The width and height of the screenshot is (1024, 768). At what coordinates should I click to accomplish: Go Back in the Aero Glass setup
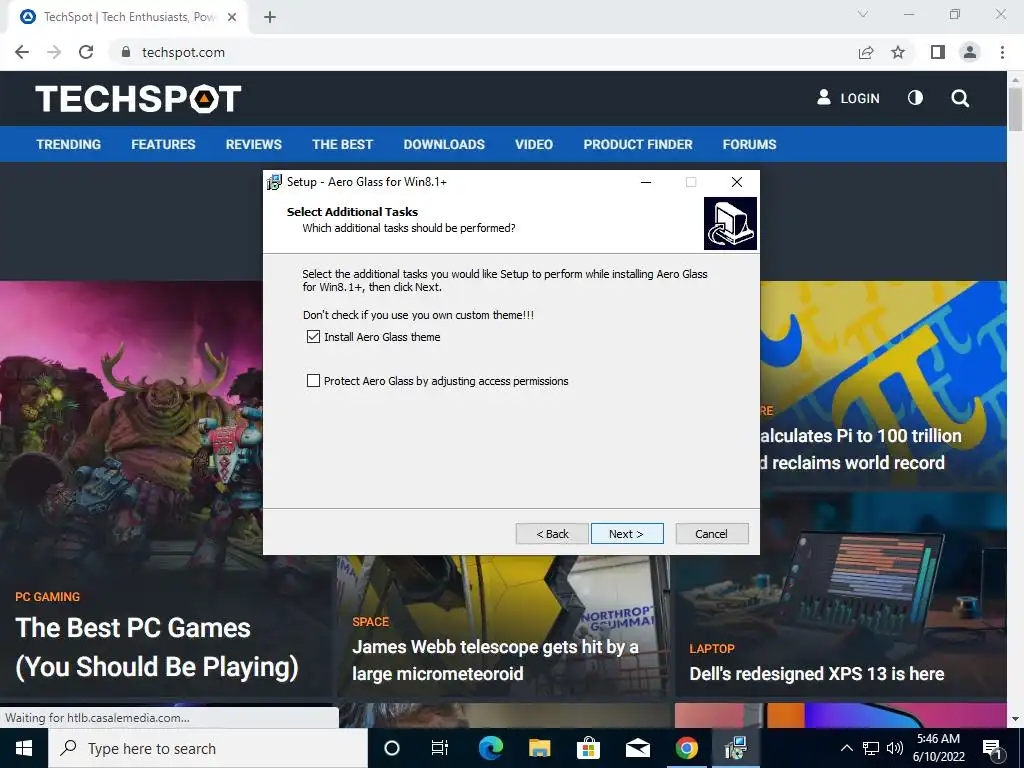point(552,534)
